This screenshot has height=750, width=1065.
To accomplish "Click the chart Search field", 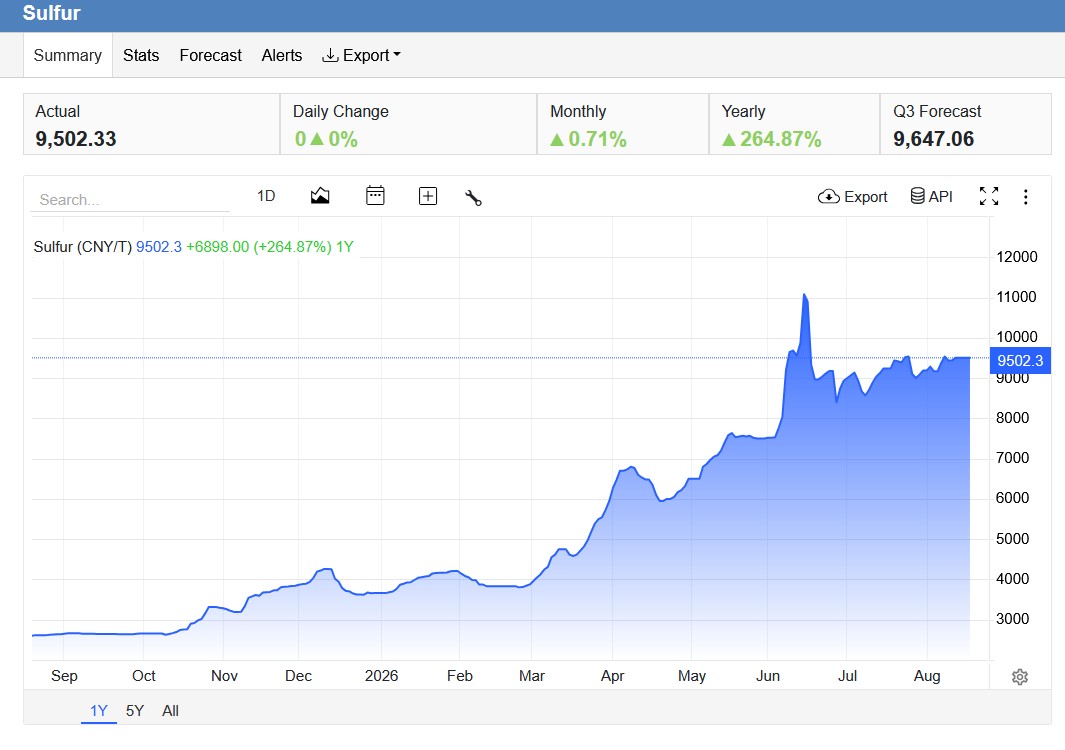I will click(130, 200).
